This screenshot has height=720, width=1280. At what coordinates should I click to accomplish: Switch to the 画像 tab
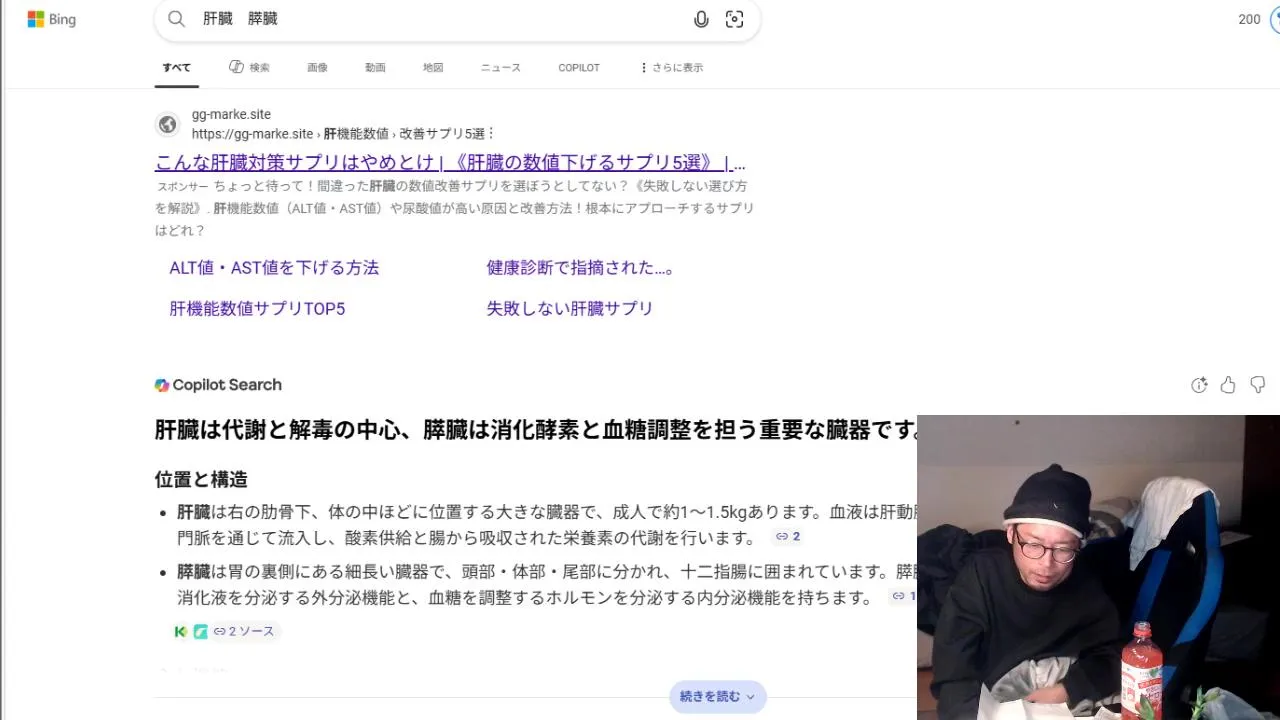[317, 68]
